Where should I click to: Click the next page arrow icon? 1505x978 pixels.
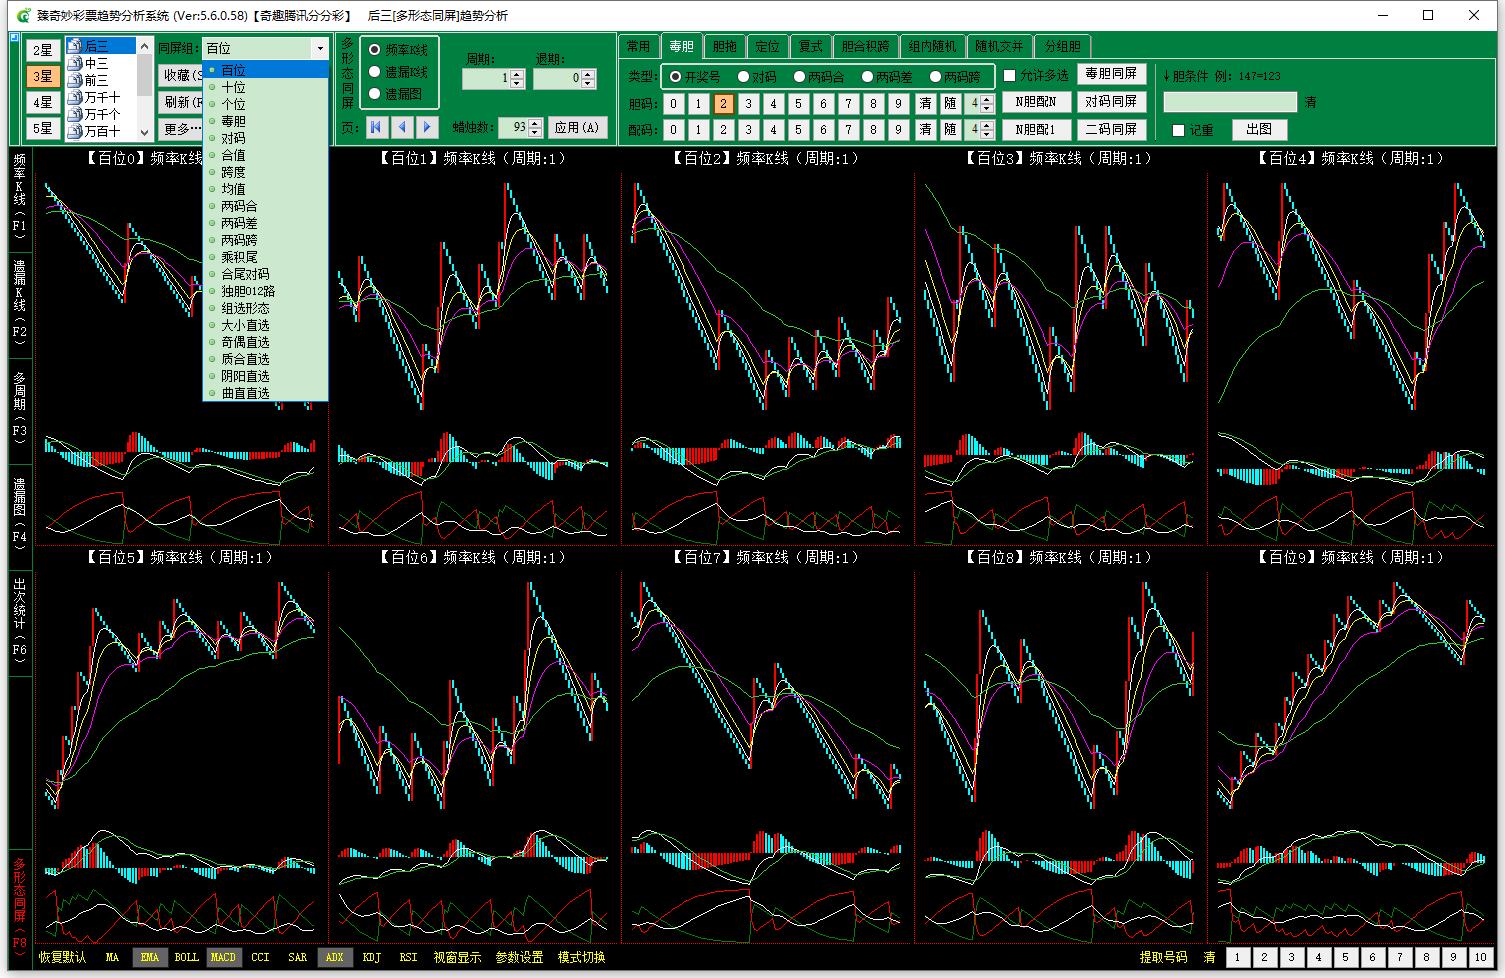coord(427,127)
